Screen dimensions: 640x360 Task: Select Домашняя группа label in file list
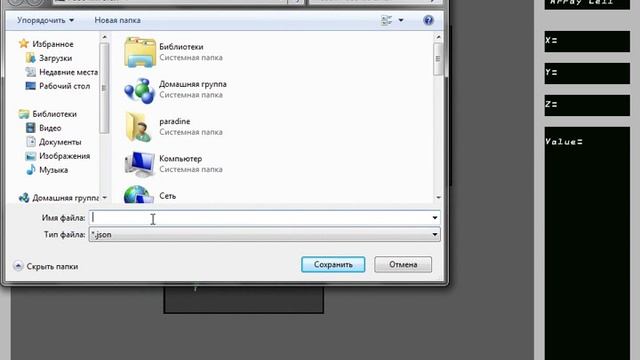click(x=193, y=84)
